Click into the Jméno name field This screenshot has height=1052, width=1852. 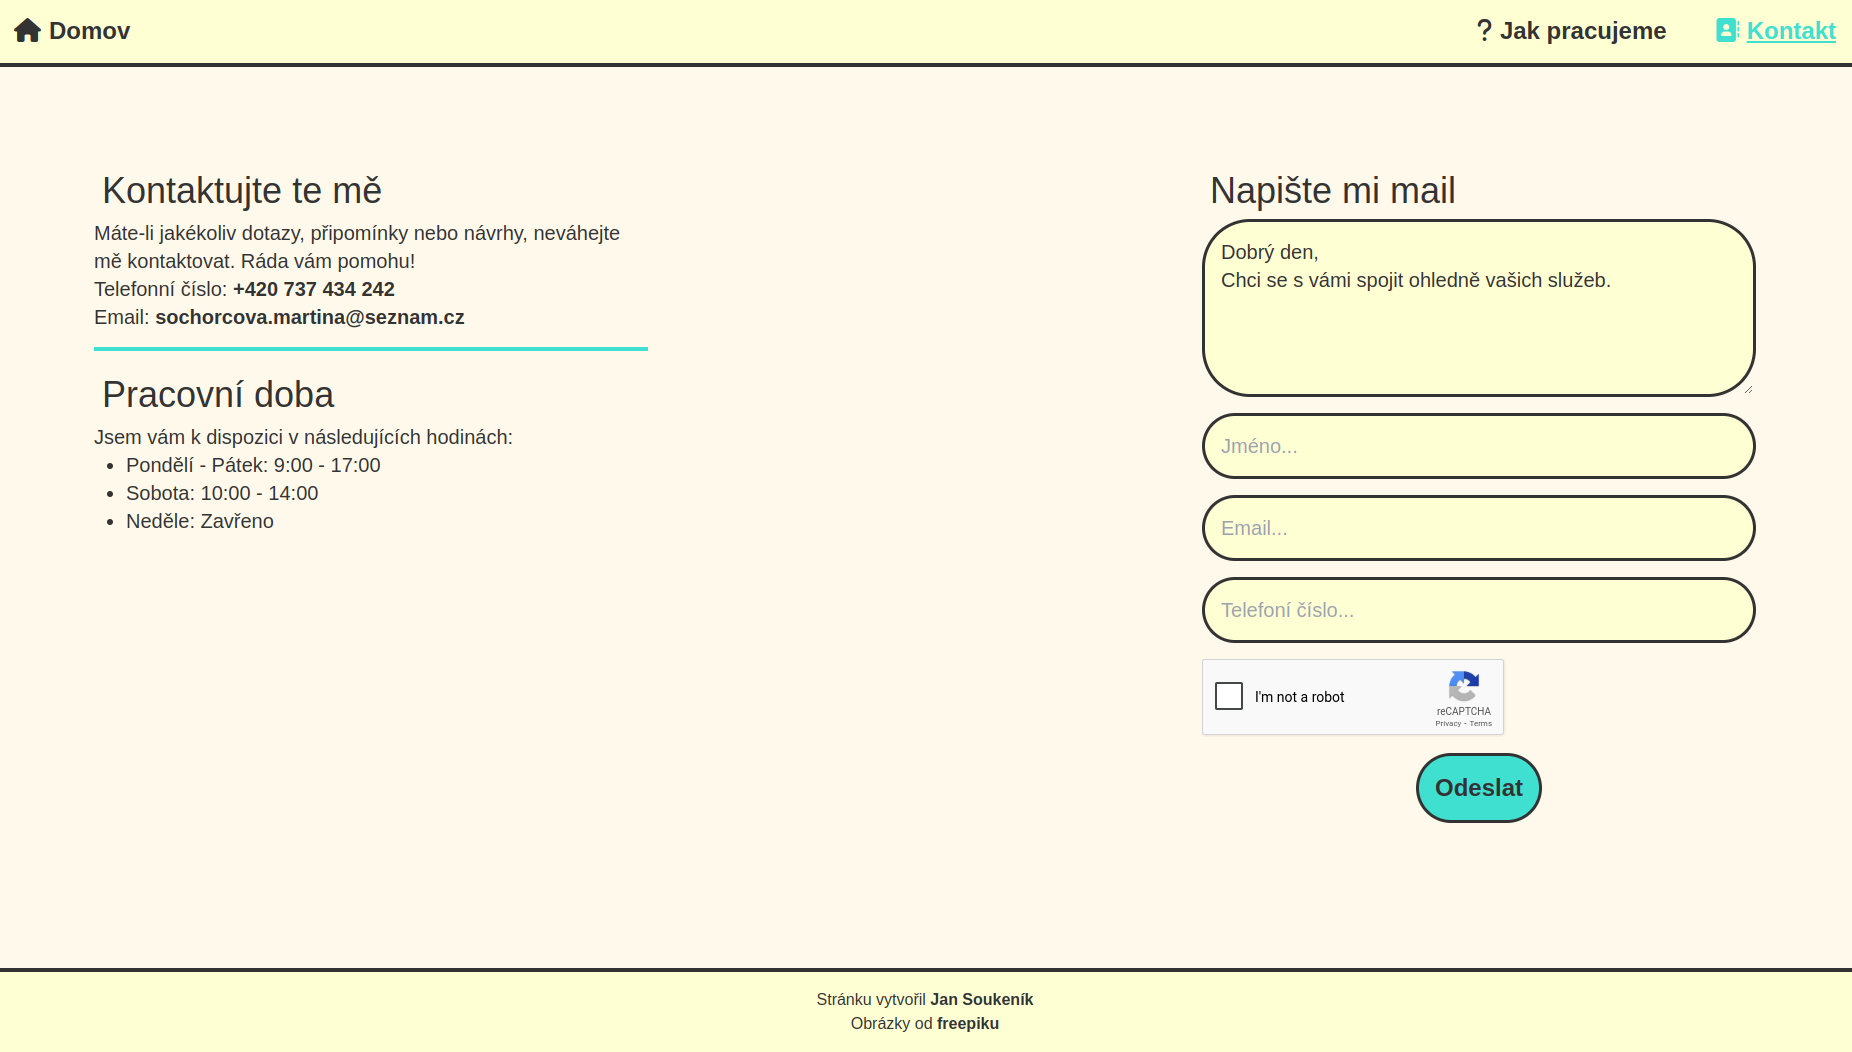1478,446
